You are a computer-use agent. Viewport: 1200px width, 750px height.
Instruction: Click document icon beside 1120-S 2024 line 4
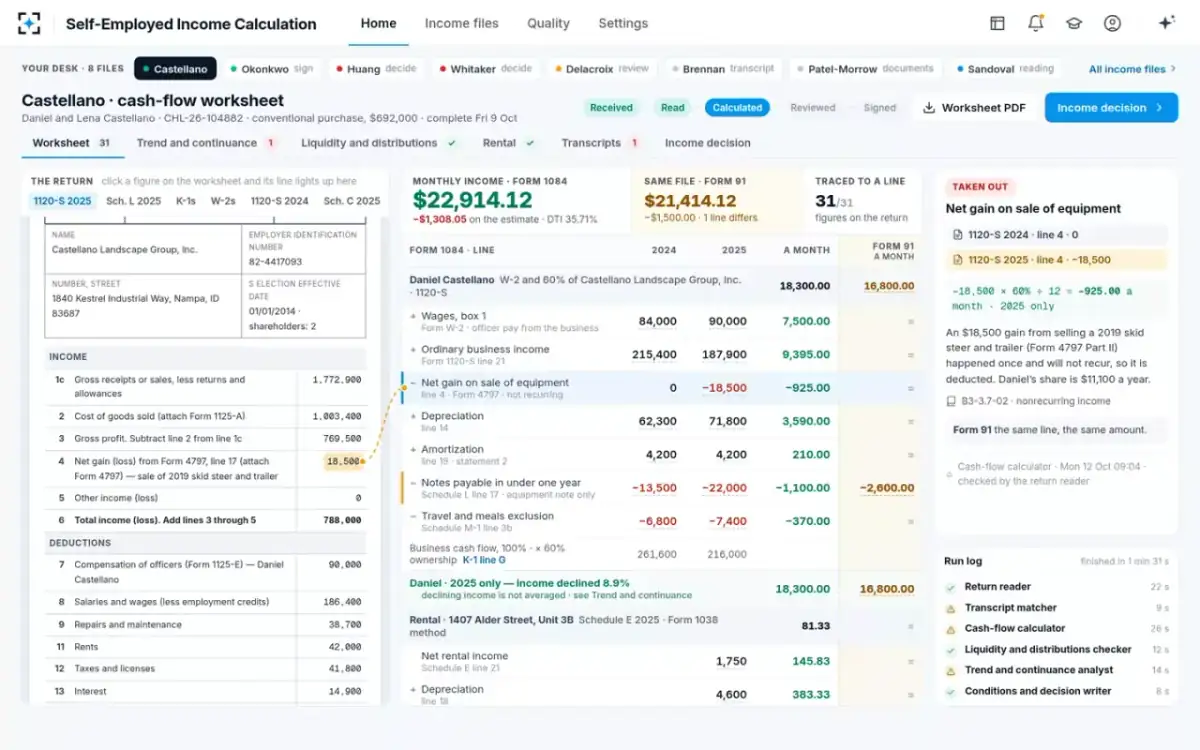point(958,235)
